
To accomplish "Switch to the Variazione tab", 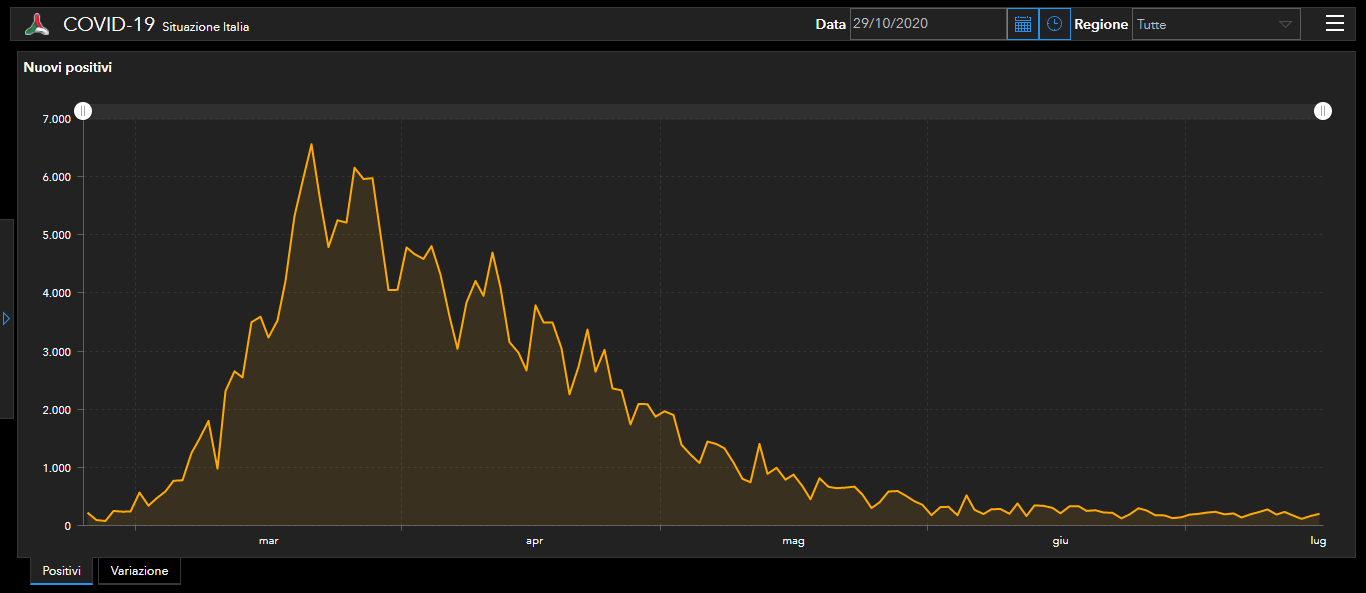I will 139,571.
